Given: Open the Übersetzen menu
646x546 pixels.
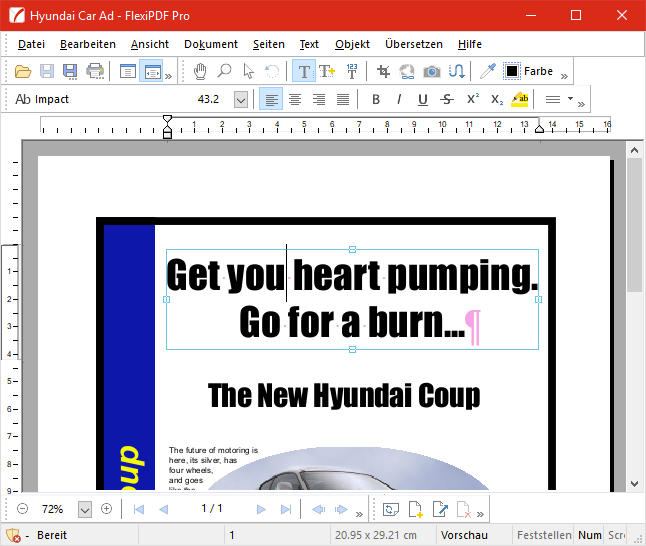Looking at the screenshot, I should [x=413, y=44].
